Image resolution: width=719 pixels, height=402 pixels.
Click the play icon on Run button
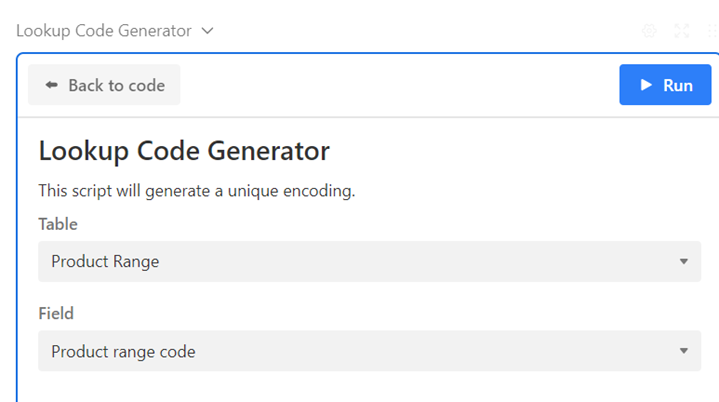click(x=646, y=85)
